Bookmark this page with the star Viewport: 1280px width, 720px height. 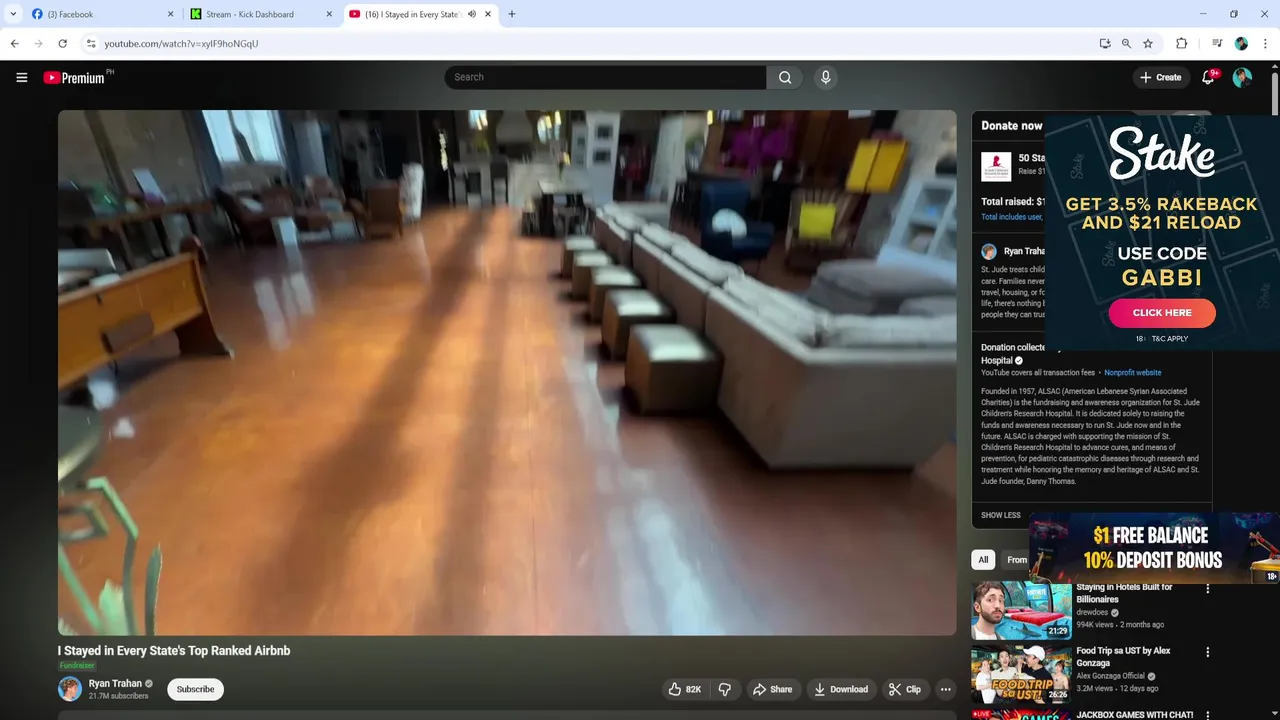(x=1148, y=43)
